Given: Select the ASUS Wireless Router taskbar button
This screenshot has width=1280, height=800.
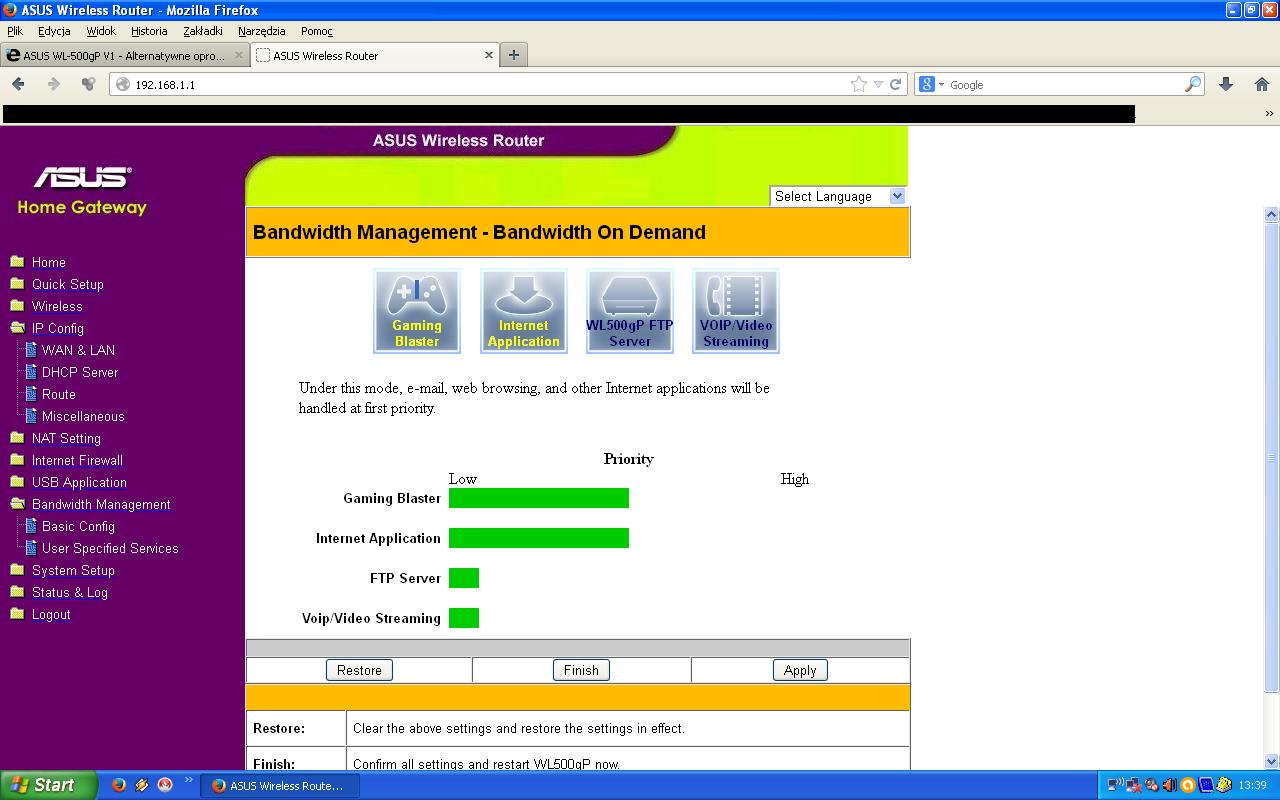Looking at the screenshot, I should [x=279, y=786].
